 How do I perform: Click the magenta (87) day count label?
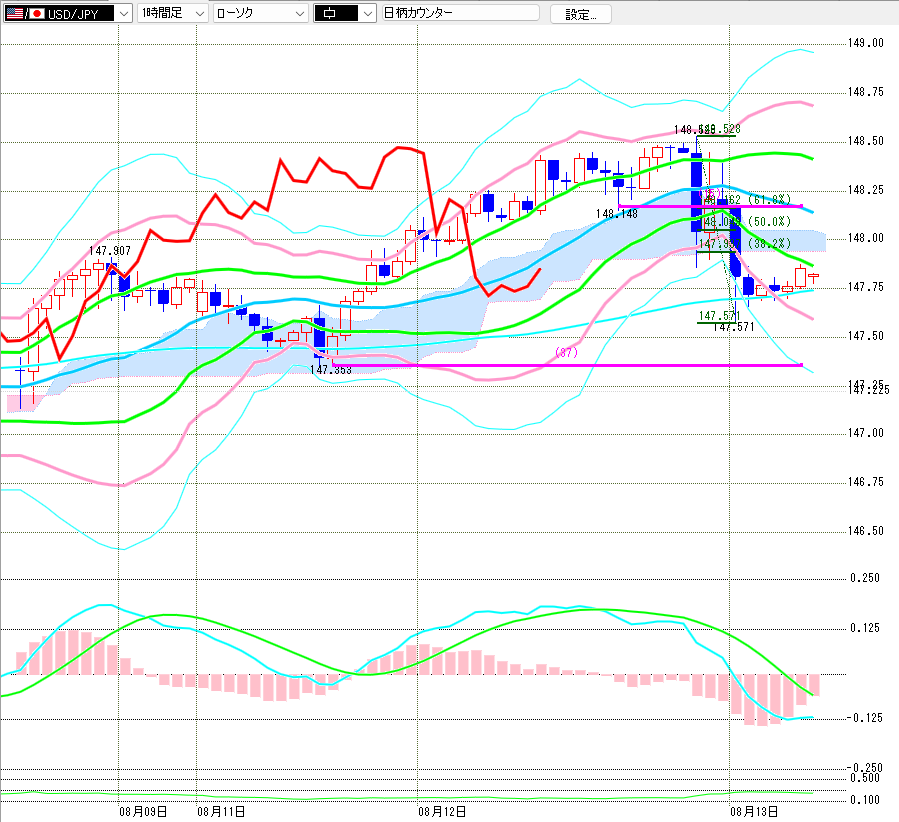pyautogui.click(x=566, y=353)
